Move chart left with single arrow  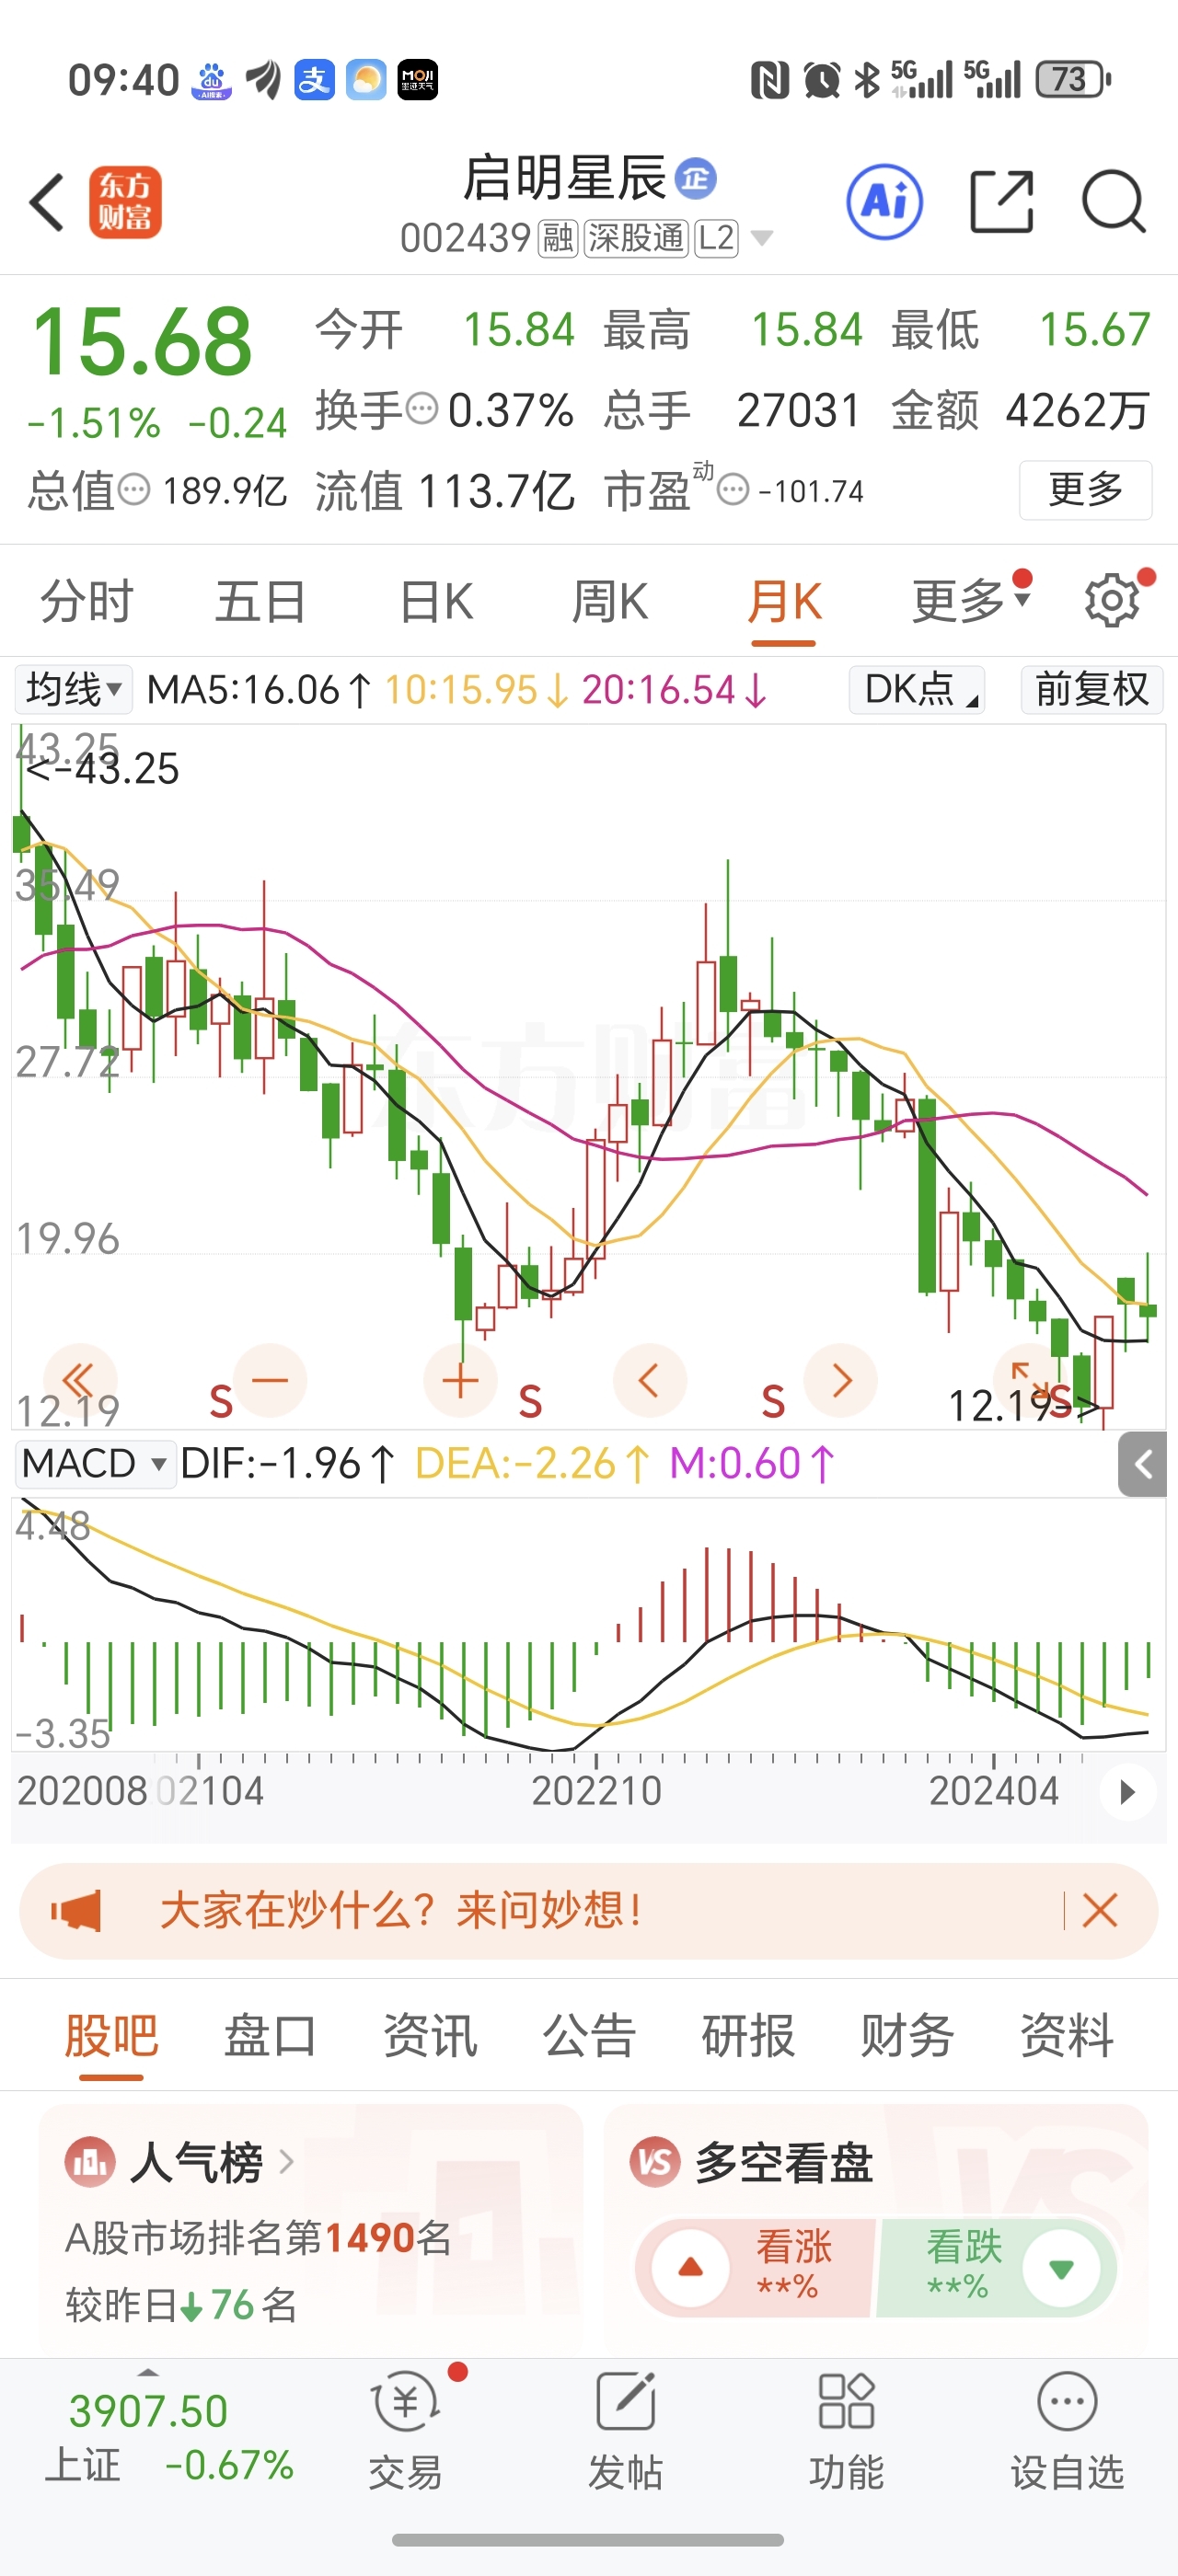click(x=650, y=1381)
